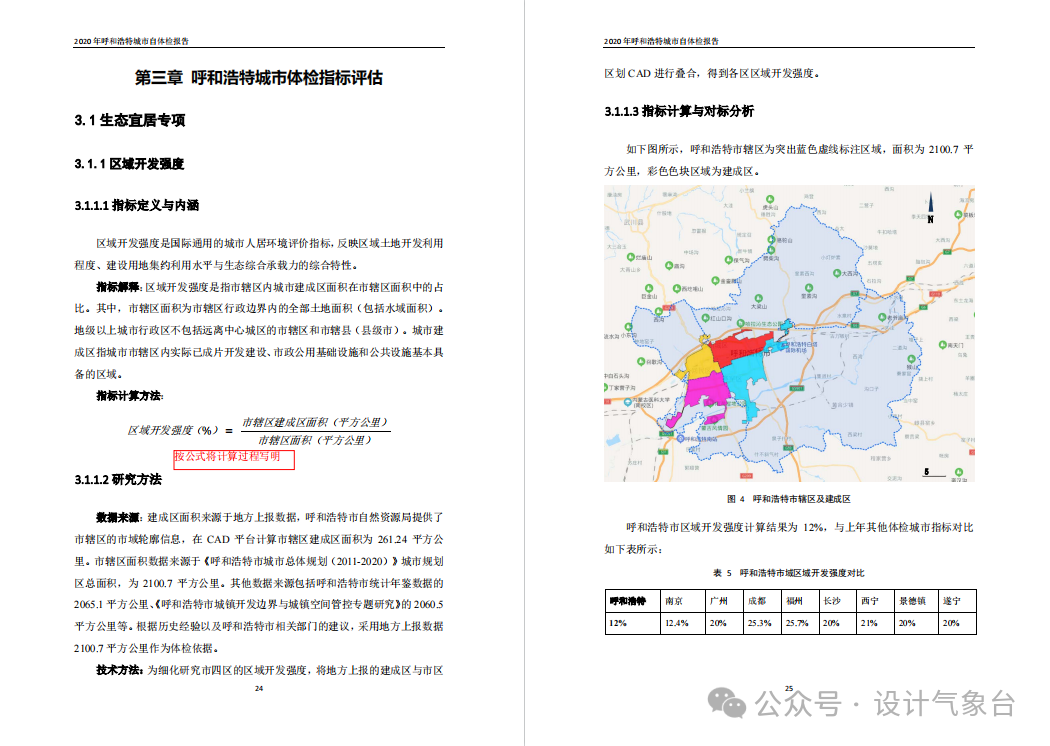1050x746 pixels.
Task: Click the bold label "数据来源"
Action: 118,518
